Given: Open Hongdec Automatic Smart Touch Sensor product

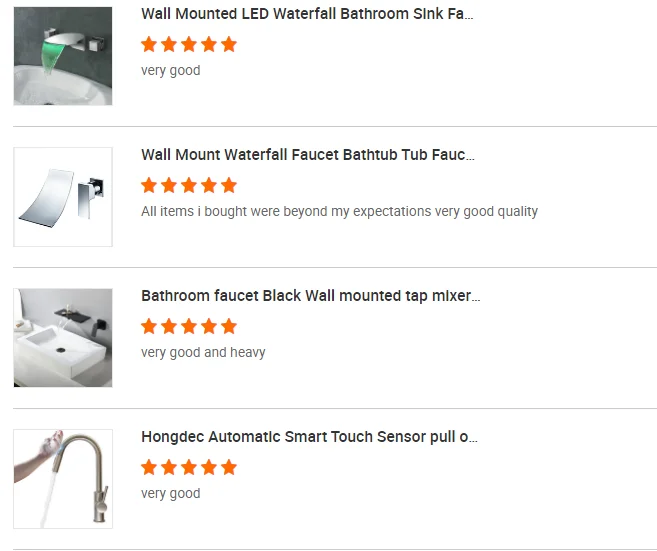Looking at the screenshot, I should pos(309,437).
